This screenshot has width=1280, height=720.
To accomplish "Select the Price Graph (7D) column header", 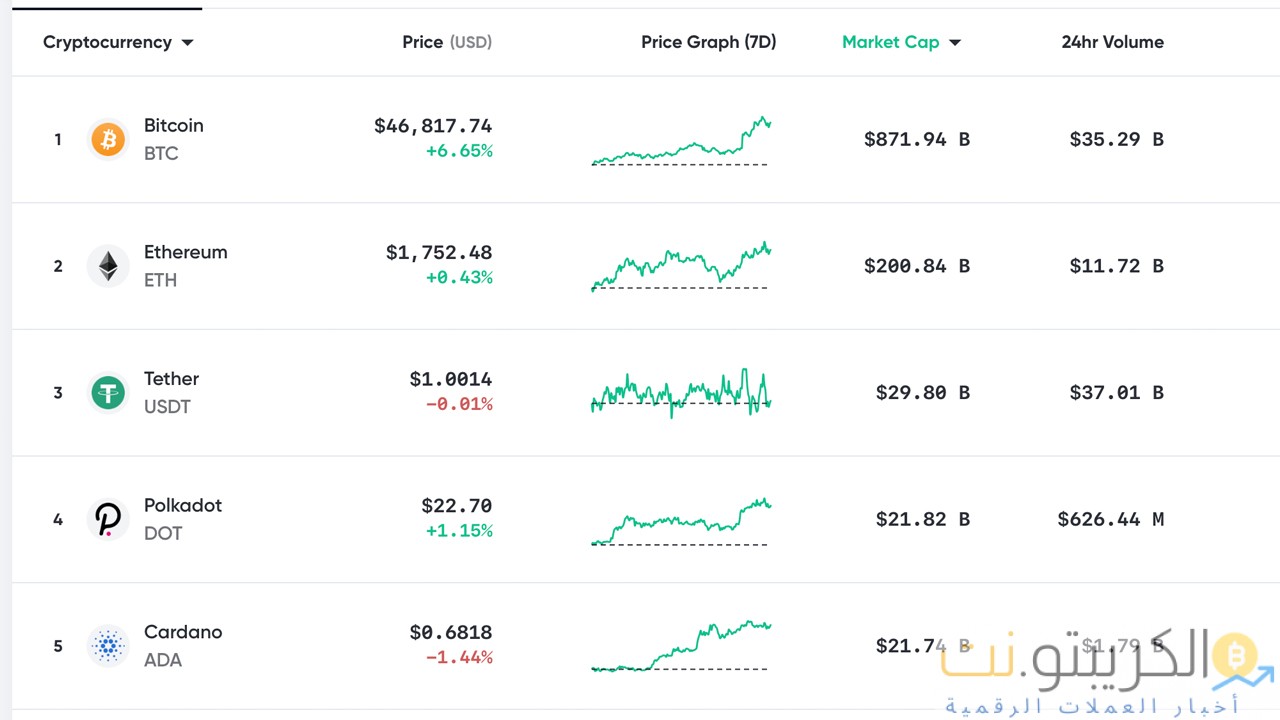I will pyautogui.click(x=709, y=42).
